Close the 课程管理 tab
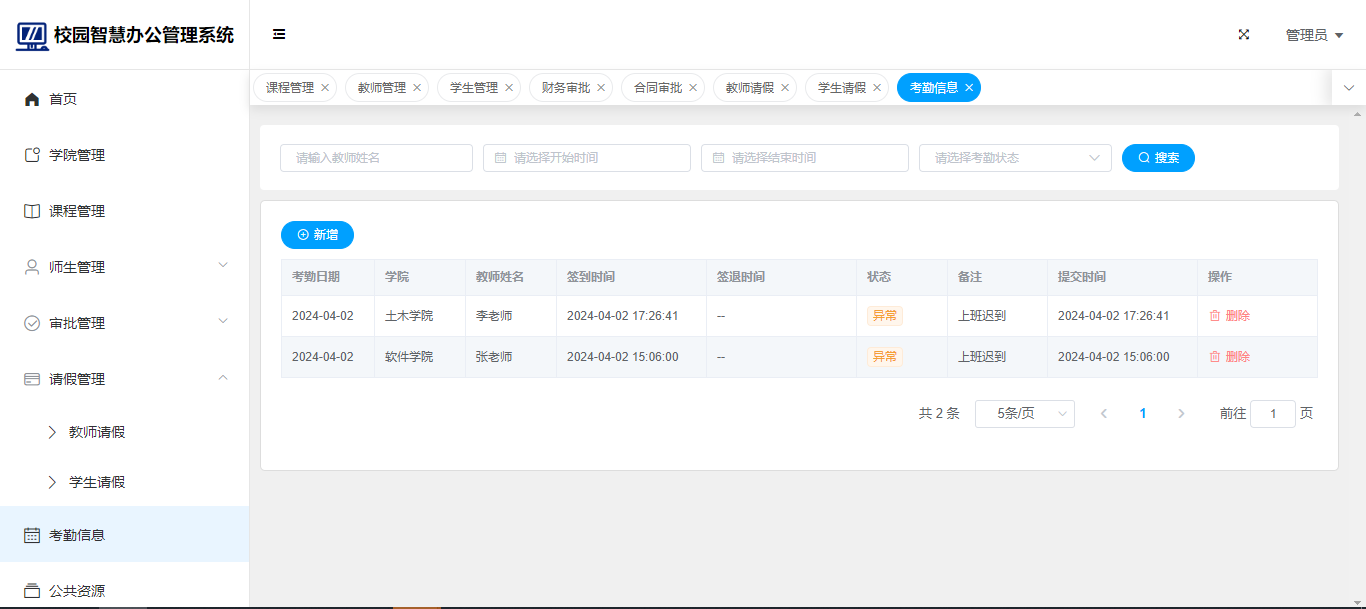Image resolution: width=1366 pixels, height=609 pixels. pyautogui.click(x=325, y=88)
